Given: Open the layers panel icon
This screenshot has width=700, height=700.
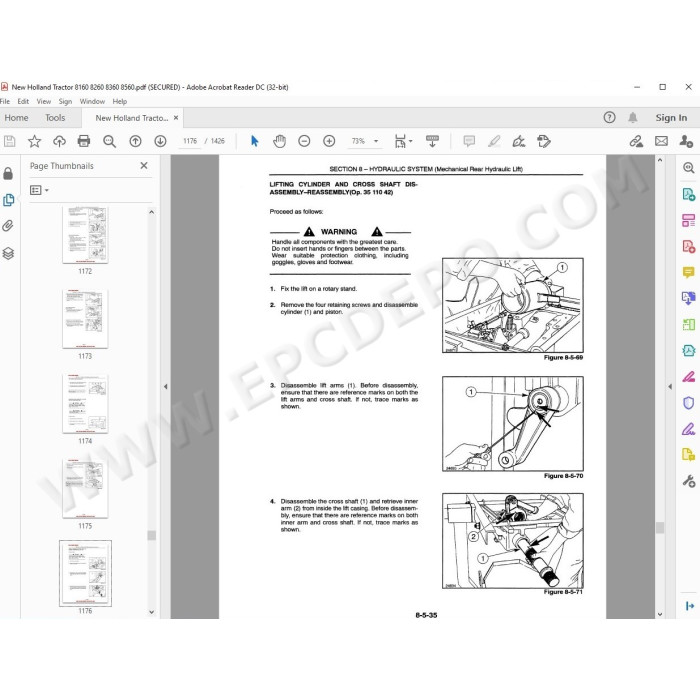Looking at the screenshot, I should (x=8, y=253).
